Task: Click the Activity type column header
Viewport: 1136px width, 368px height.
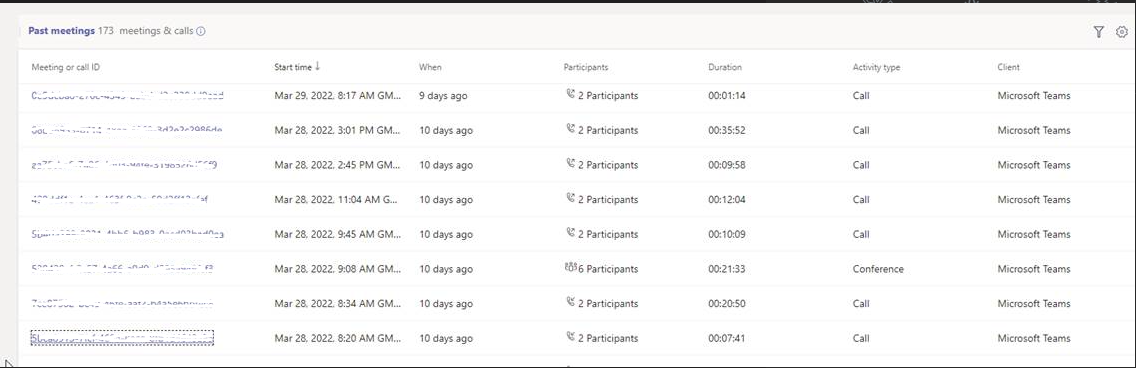Action: click(x=876, y=67)
